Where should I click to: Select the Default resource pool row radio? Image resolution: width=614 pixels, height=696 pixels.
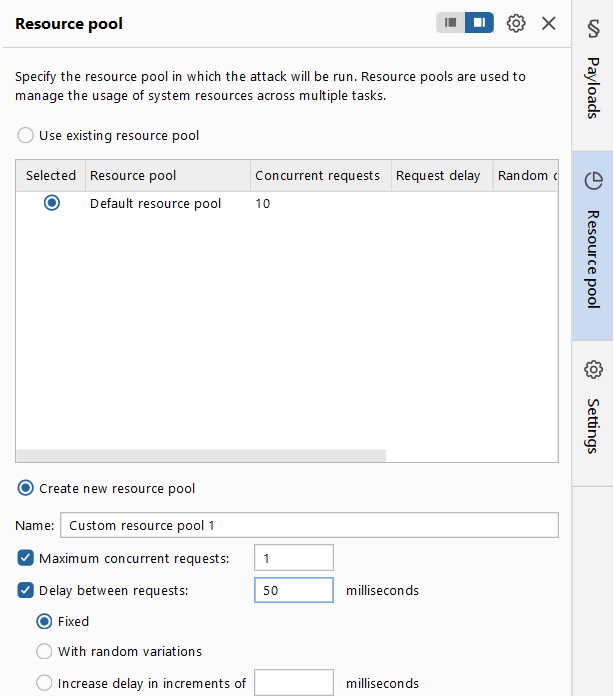click(x=52, y=203)
